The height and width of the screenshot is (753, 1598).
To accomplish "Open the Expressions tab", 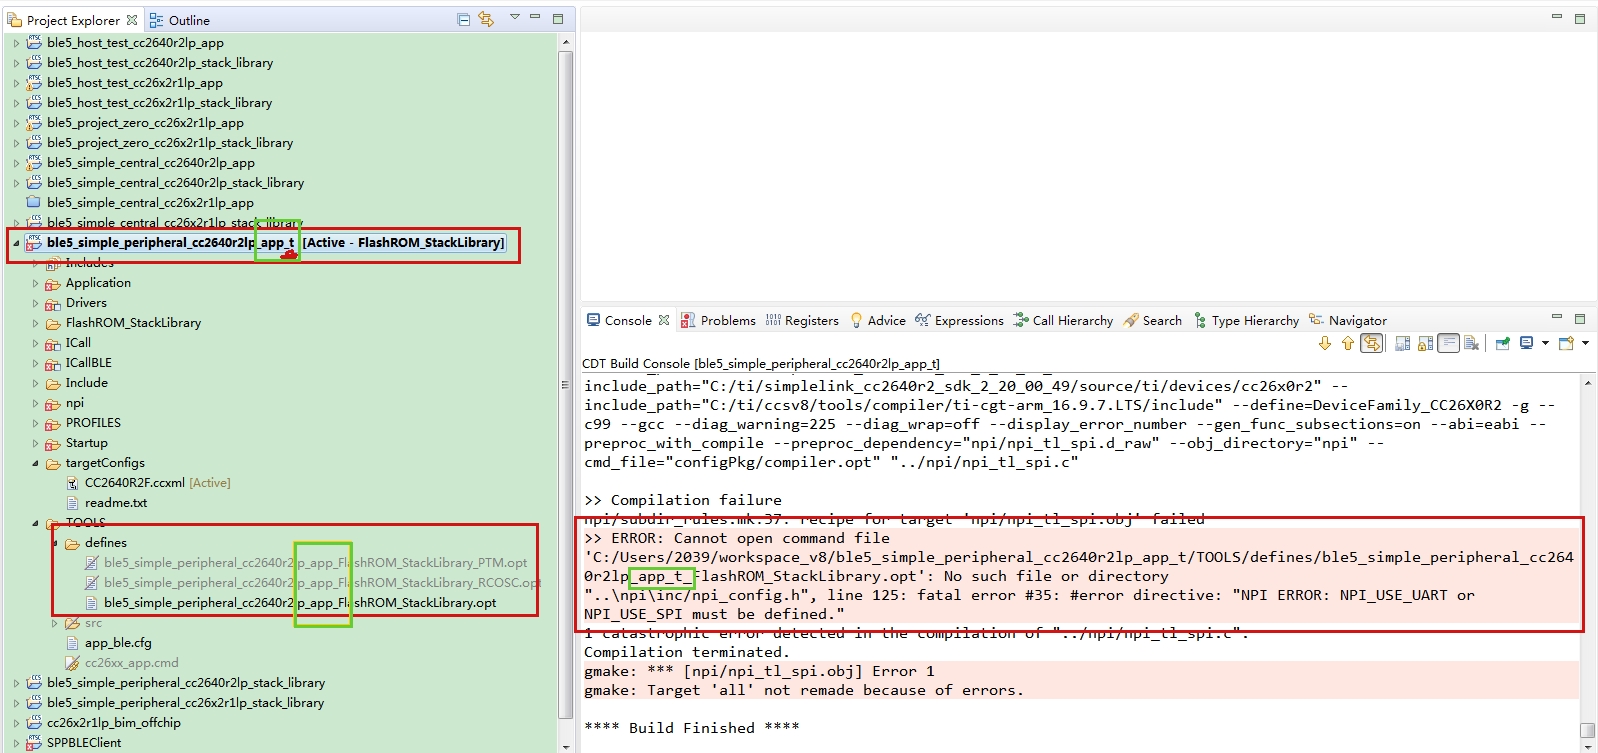I will (x=959, y=320).
